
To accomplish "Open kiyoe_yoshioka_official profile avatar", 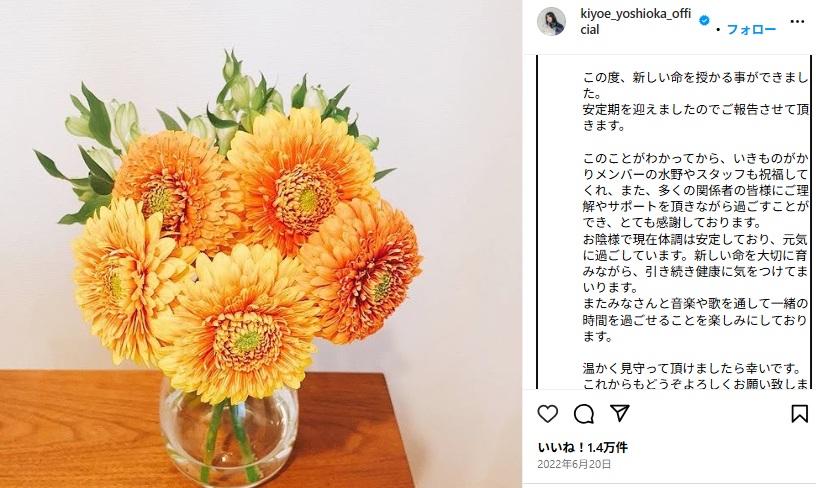I will [x=552, y=21].
